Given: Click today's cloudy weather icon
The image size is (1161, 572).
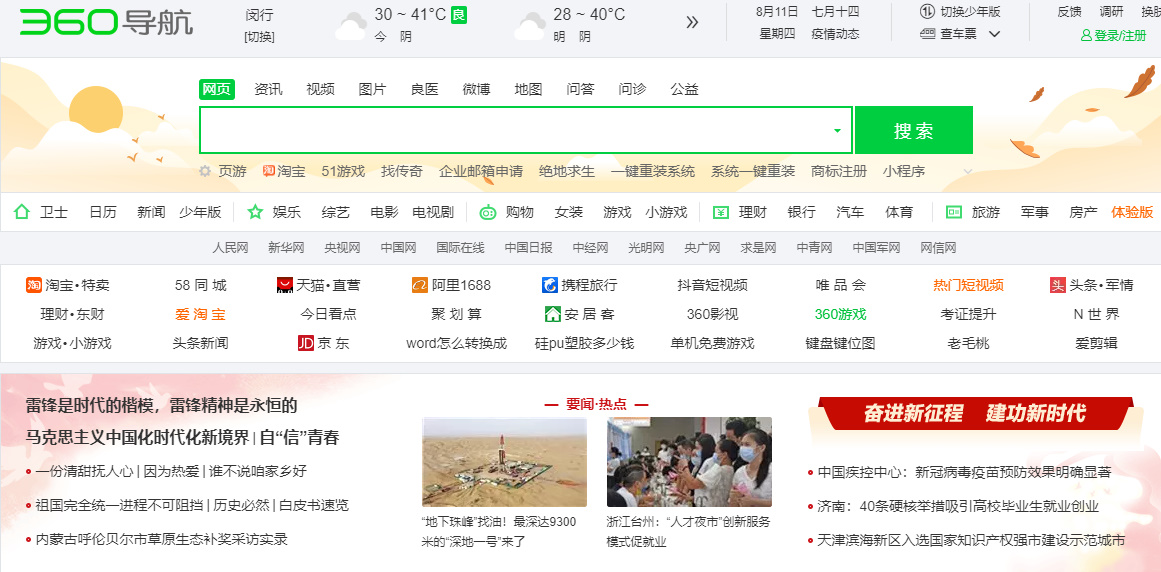Looking at the screenshot, I should coord(350,26).
